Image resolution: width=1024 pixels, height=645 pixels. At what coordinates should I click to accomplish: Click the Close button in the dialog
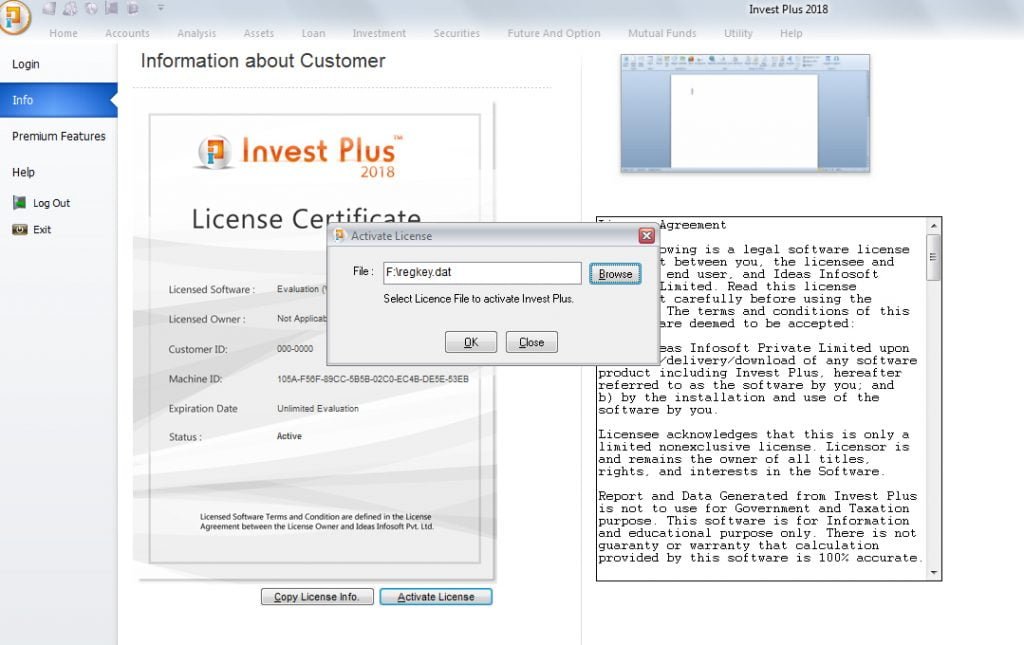click(x=532, y=342)
